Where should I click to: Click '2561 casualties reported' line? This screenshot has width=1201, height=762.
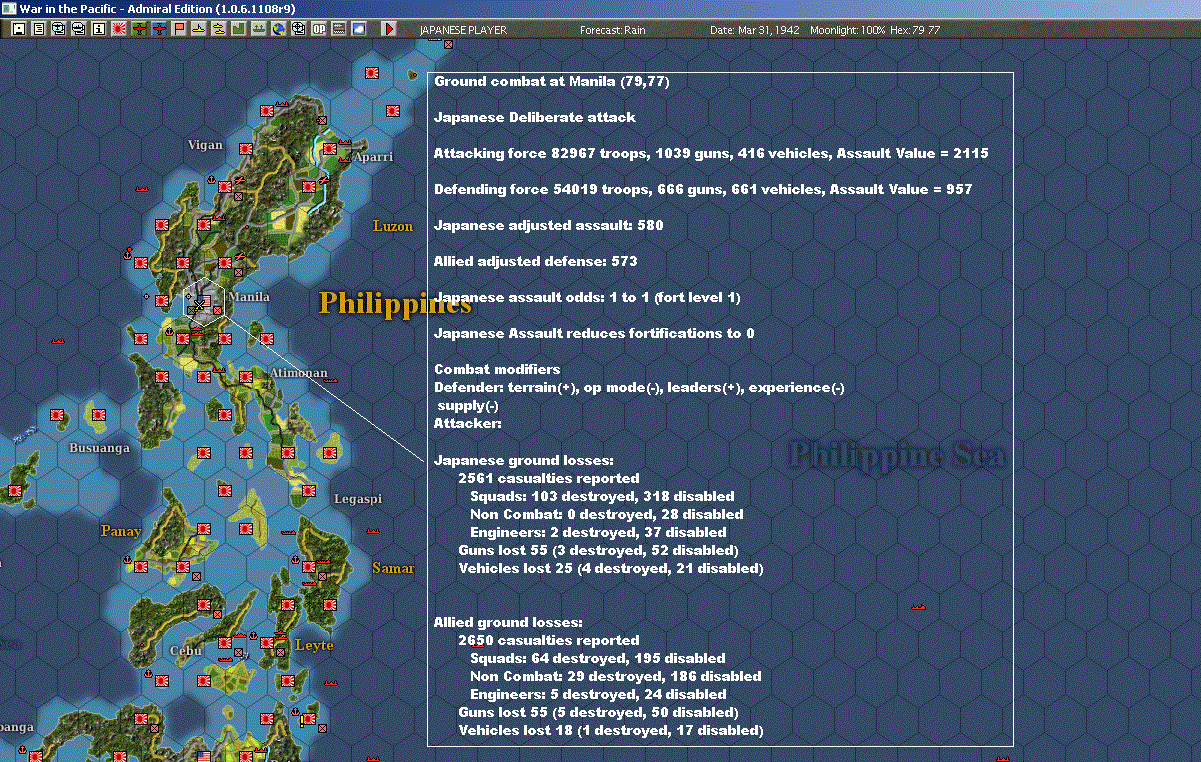[x=549, y=478]
